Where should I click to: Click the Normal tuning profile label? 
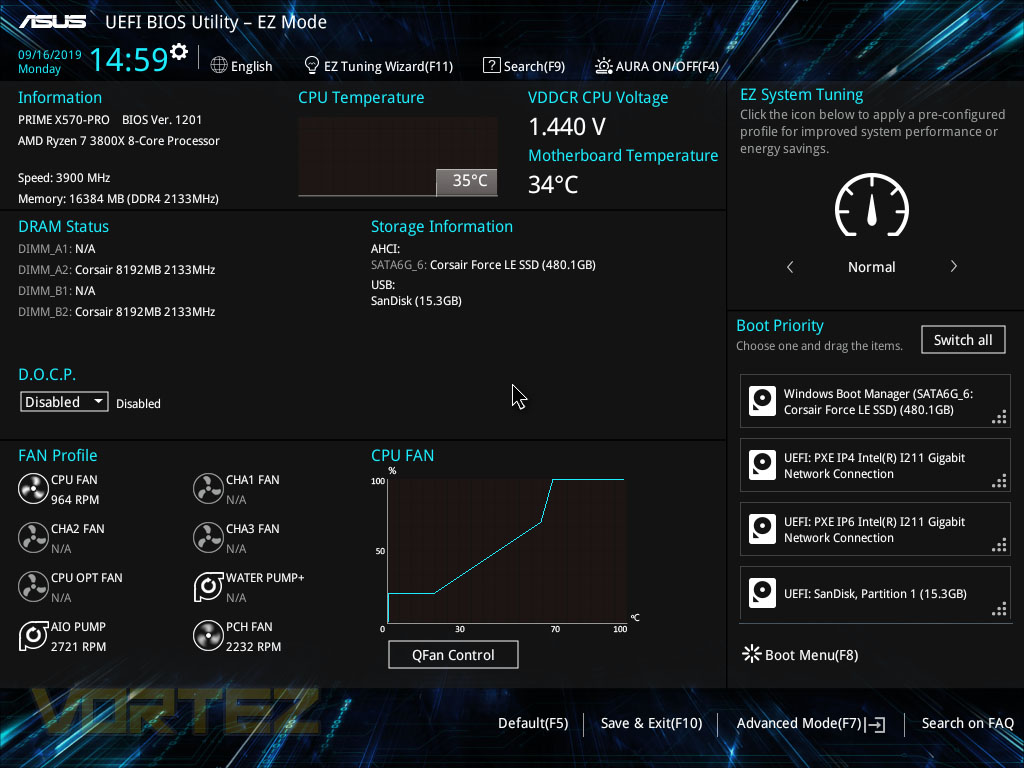(871, 267)
